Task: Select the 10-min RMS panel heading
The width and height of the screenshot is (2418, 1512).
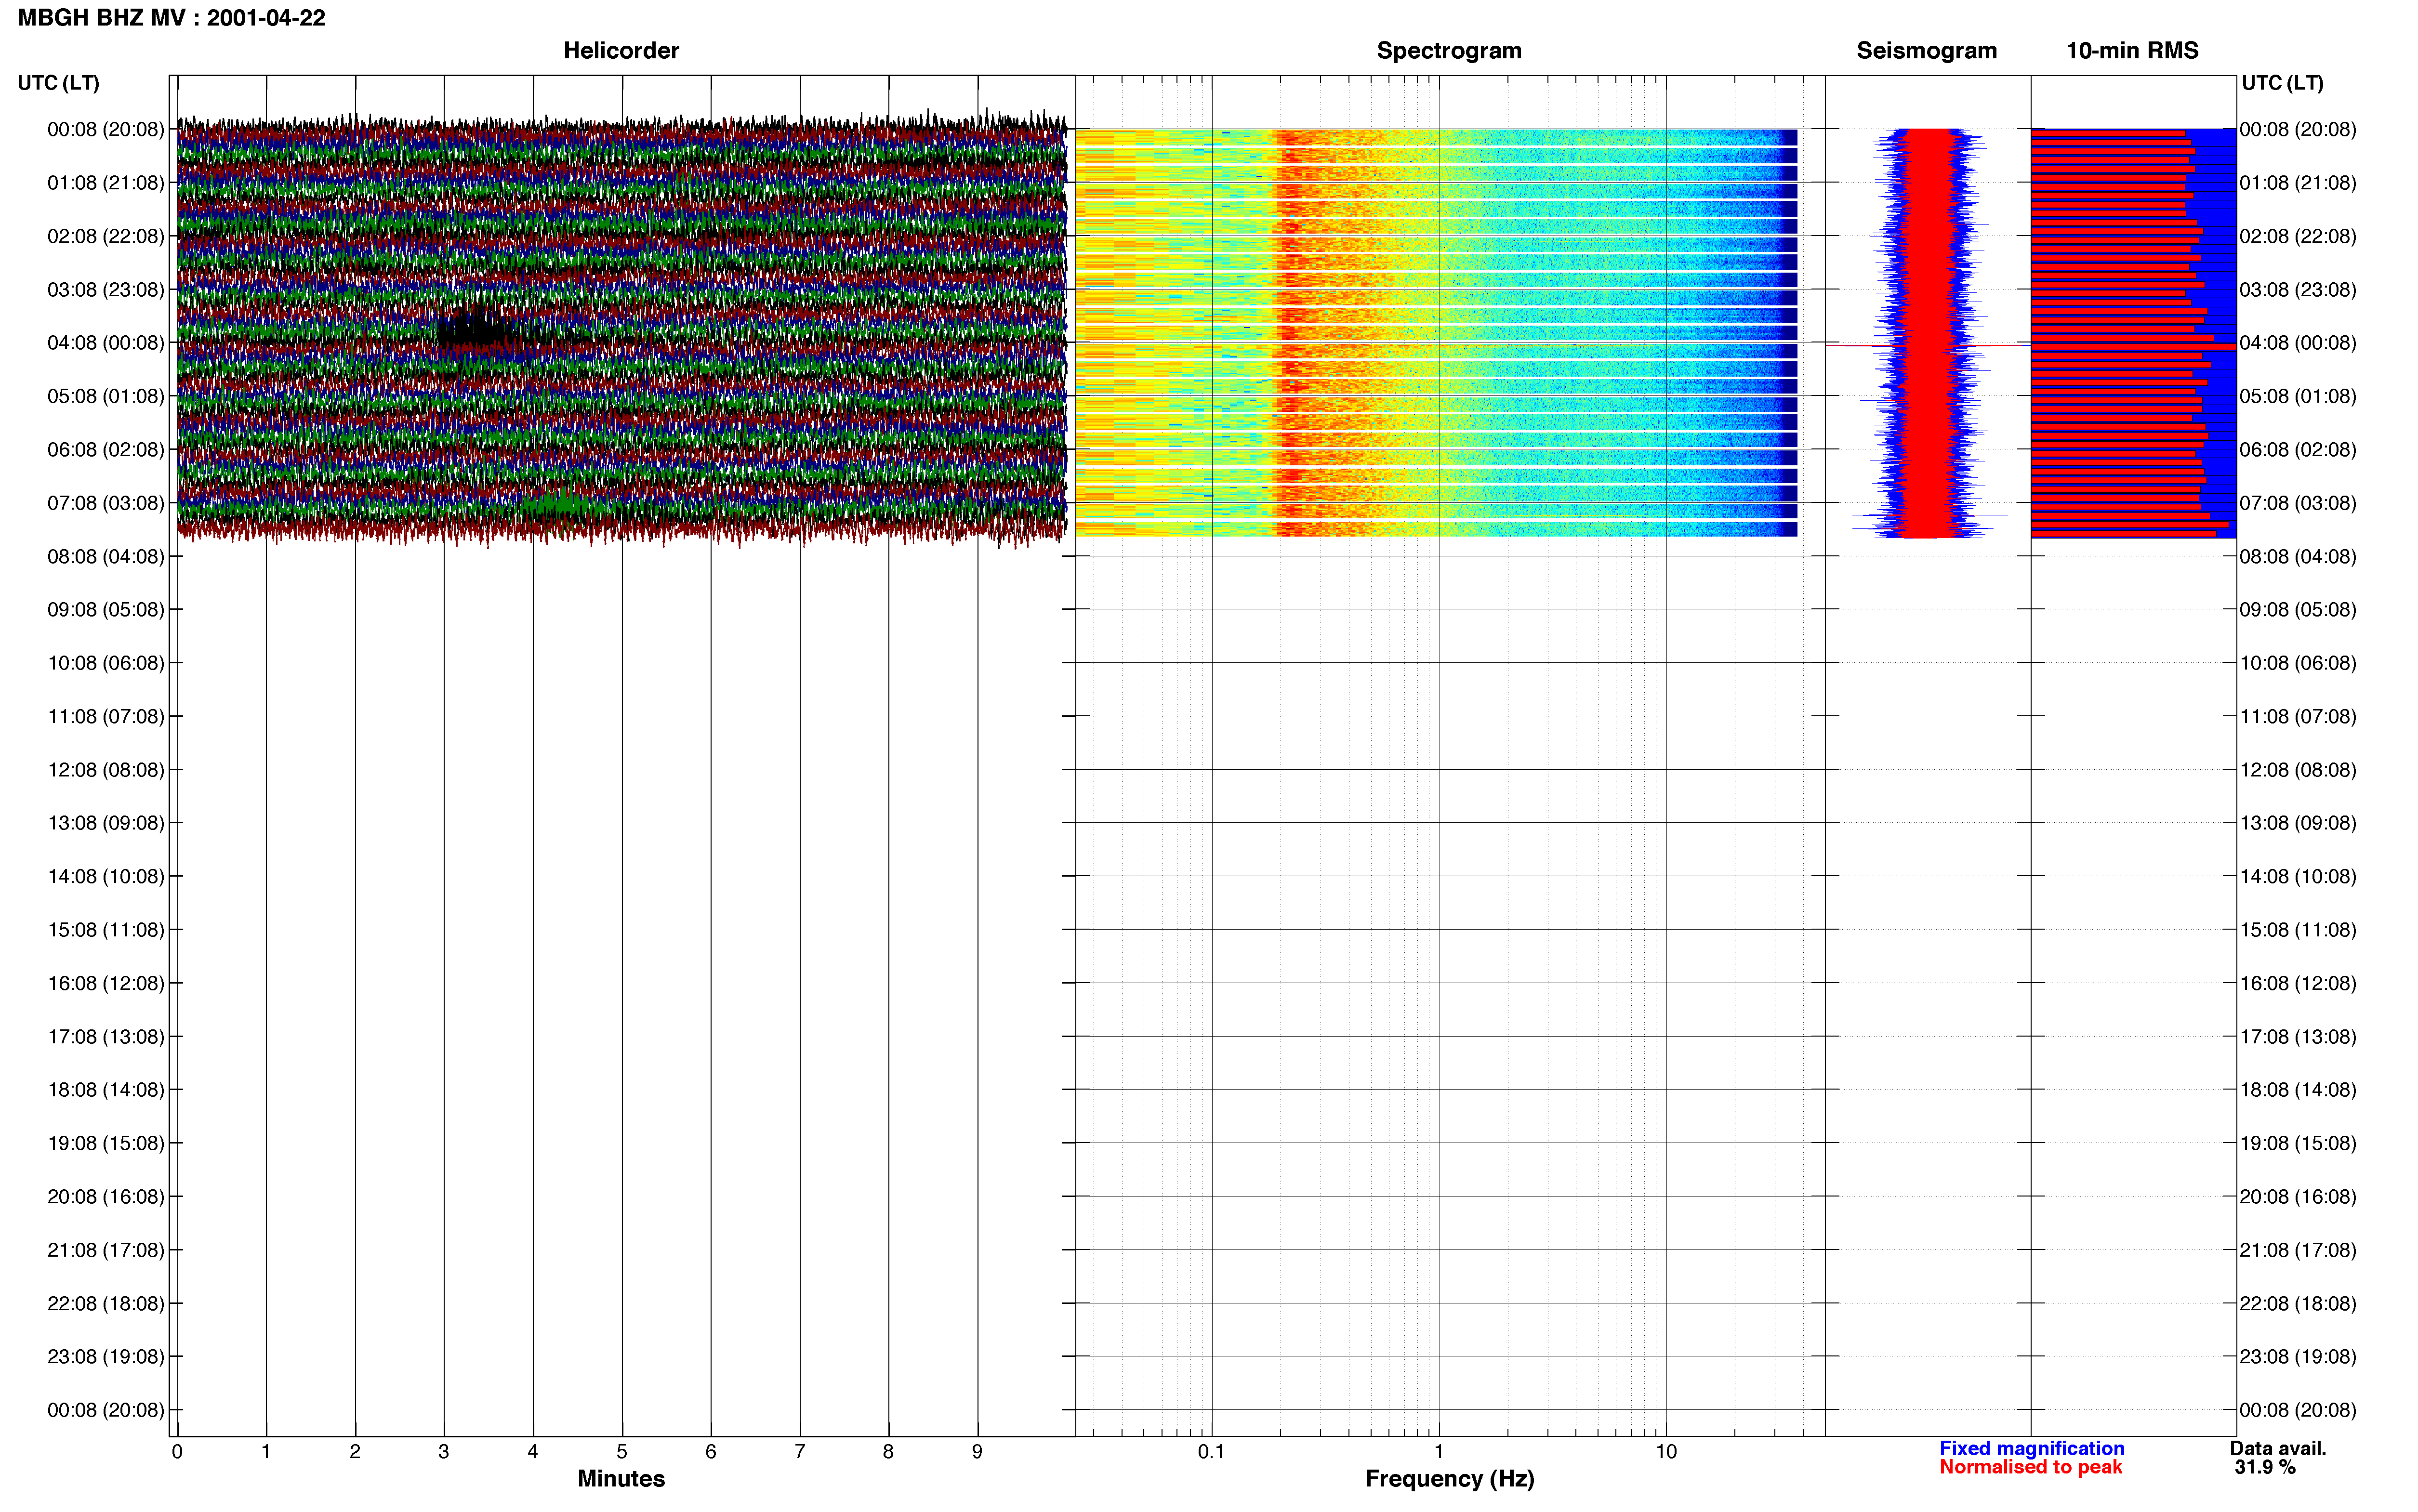Action: click(2132, 50)
